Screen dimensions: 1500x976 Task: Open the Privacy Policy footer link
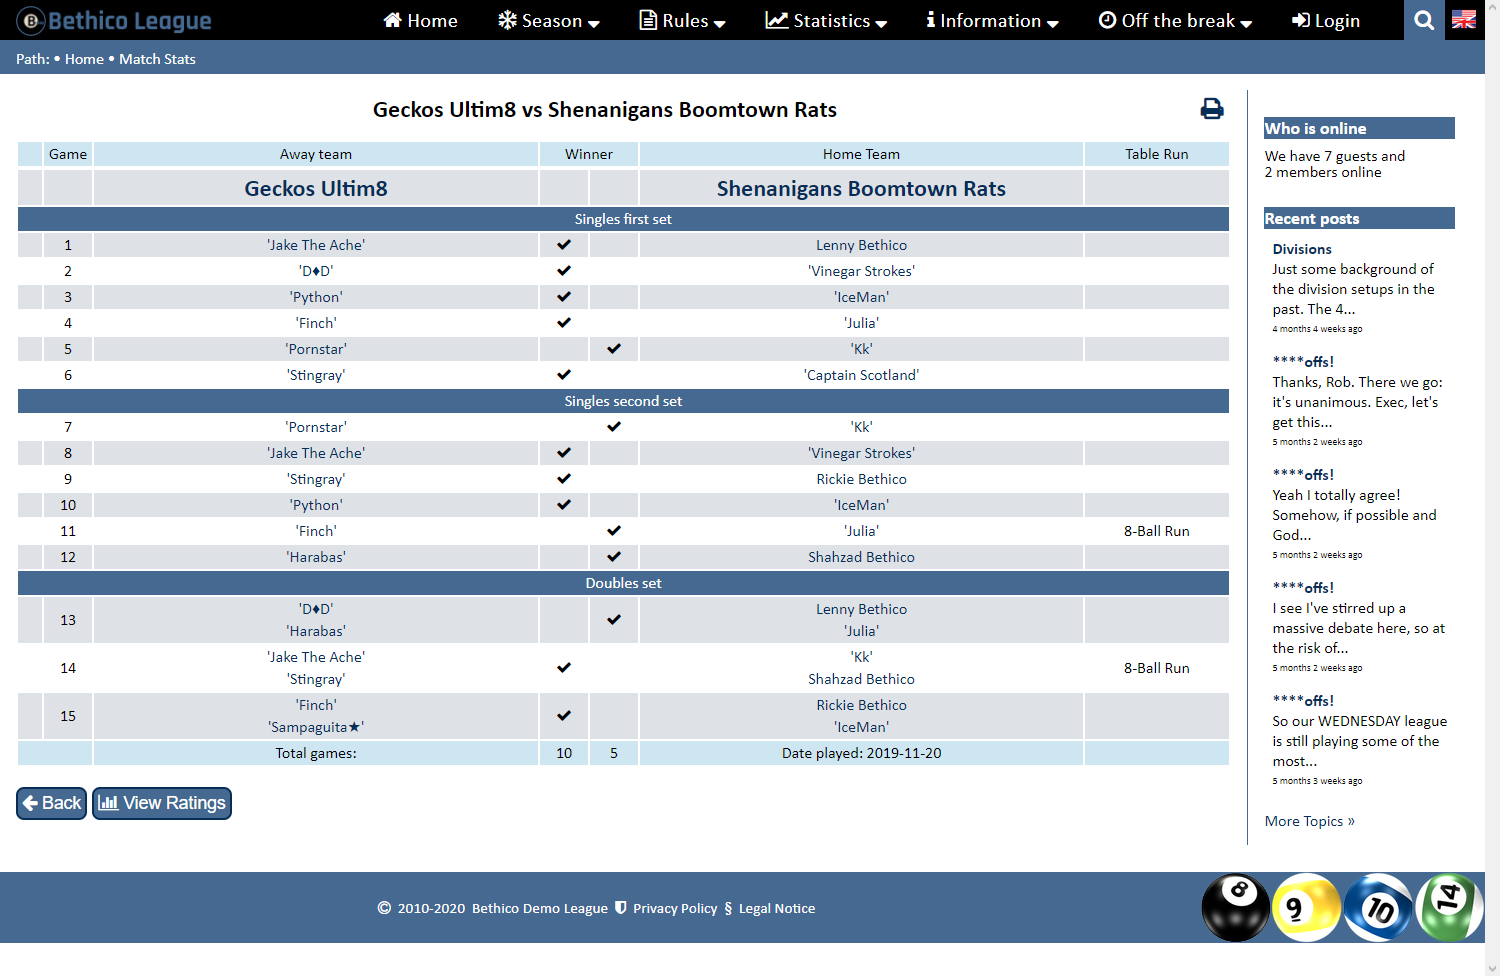tap(675, 908)
